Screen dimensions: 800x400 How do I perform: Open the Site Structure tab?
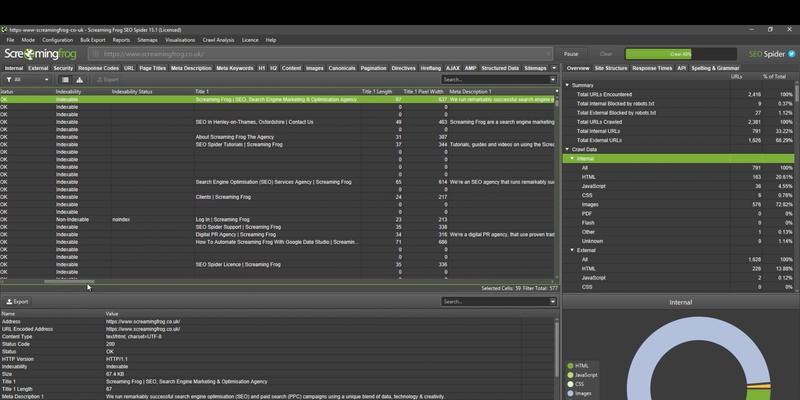(x=611, y=68)
